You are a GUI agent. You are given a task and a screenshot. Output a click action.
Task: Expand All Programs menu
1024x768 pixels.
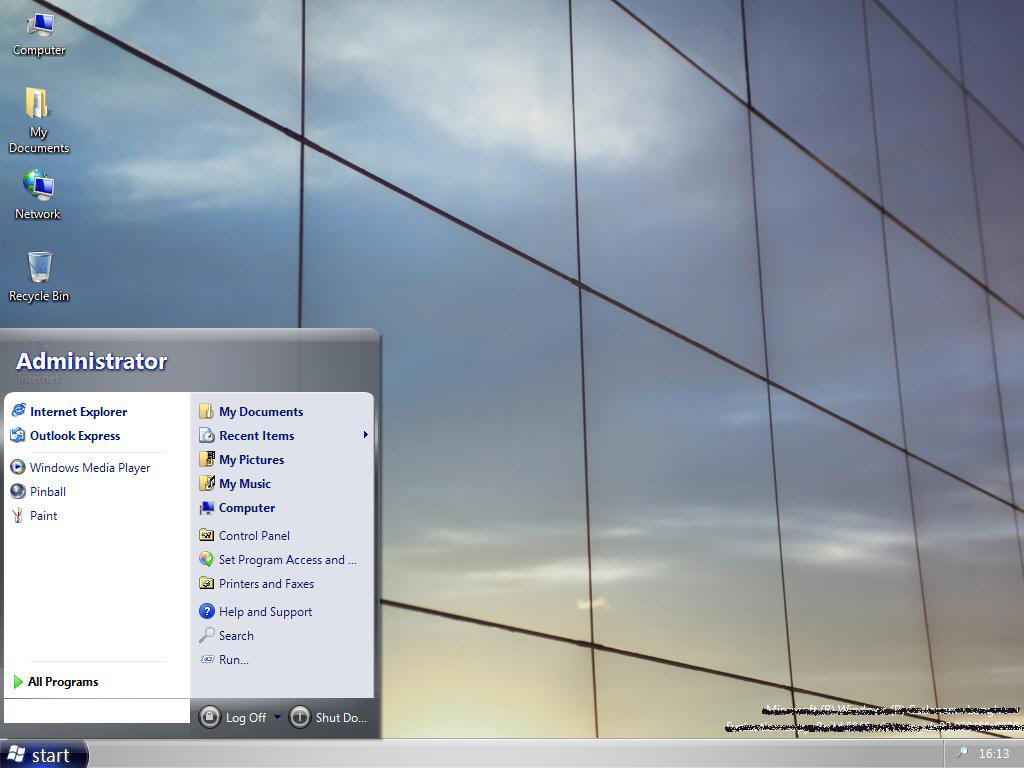56,682
